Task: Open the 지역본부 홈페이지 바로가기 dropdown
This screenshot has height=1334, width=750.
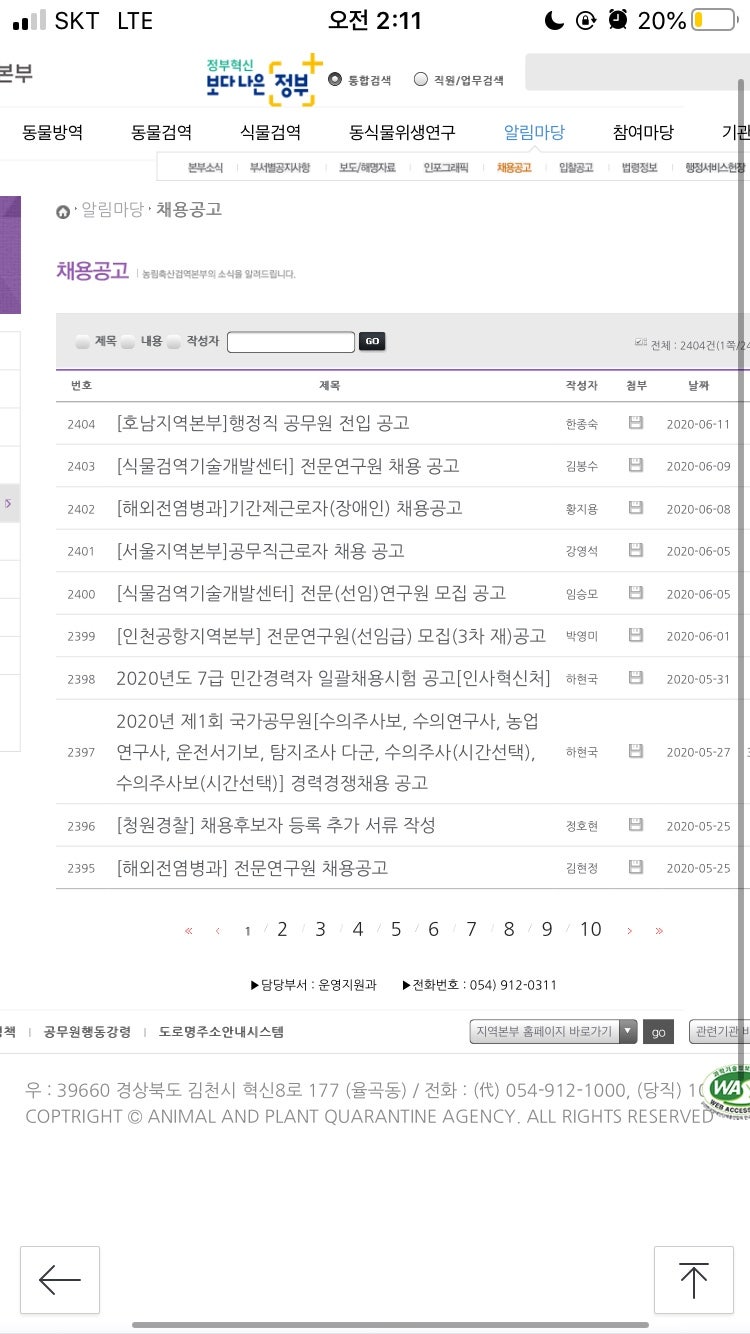Action: click(x=553, y=1032)
